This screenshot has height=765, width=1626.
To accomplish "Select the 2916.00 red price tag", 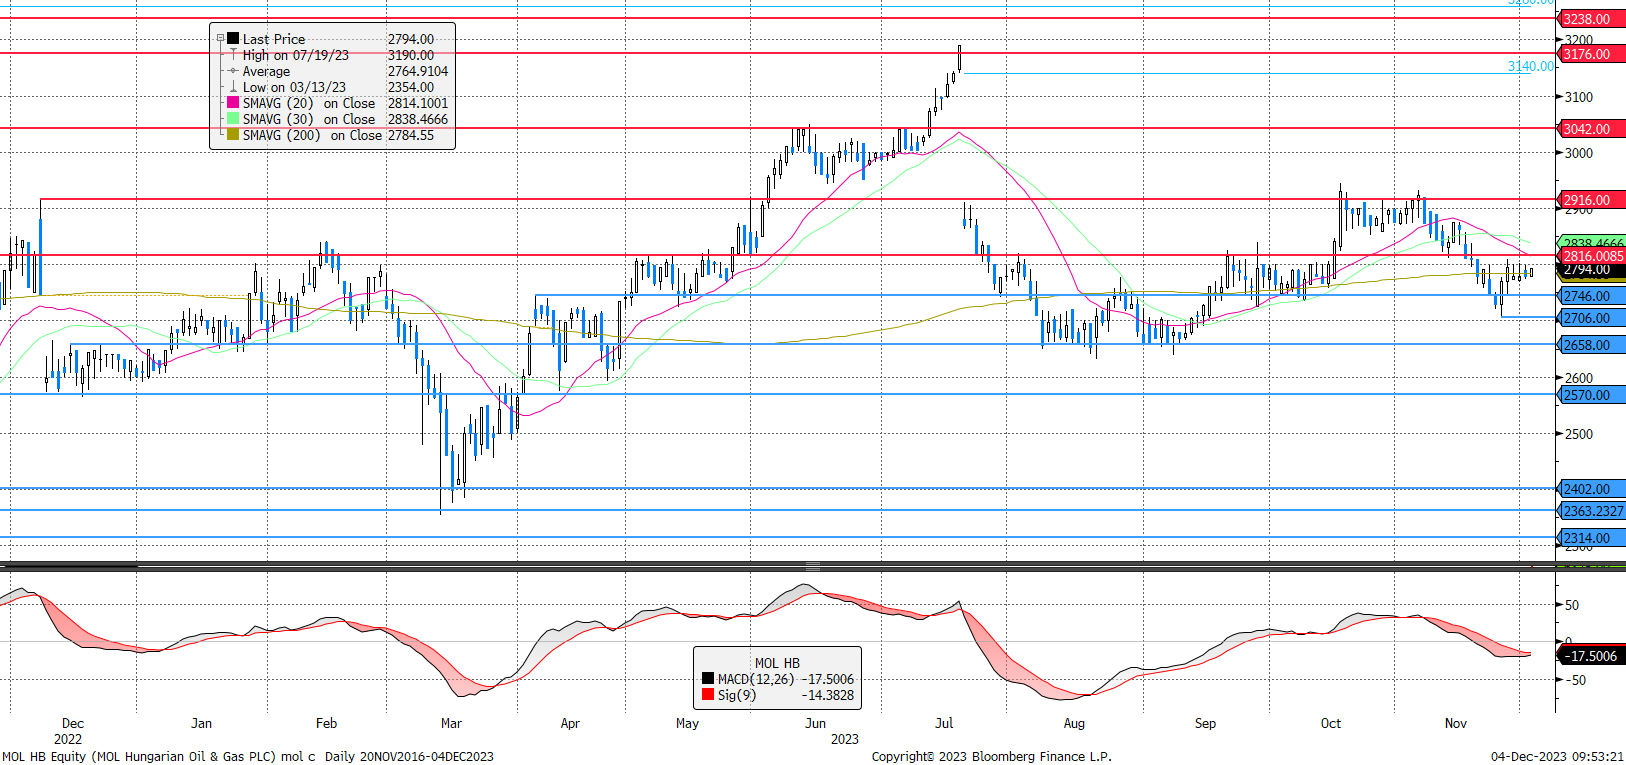I will coord(1591,200).
